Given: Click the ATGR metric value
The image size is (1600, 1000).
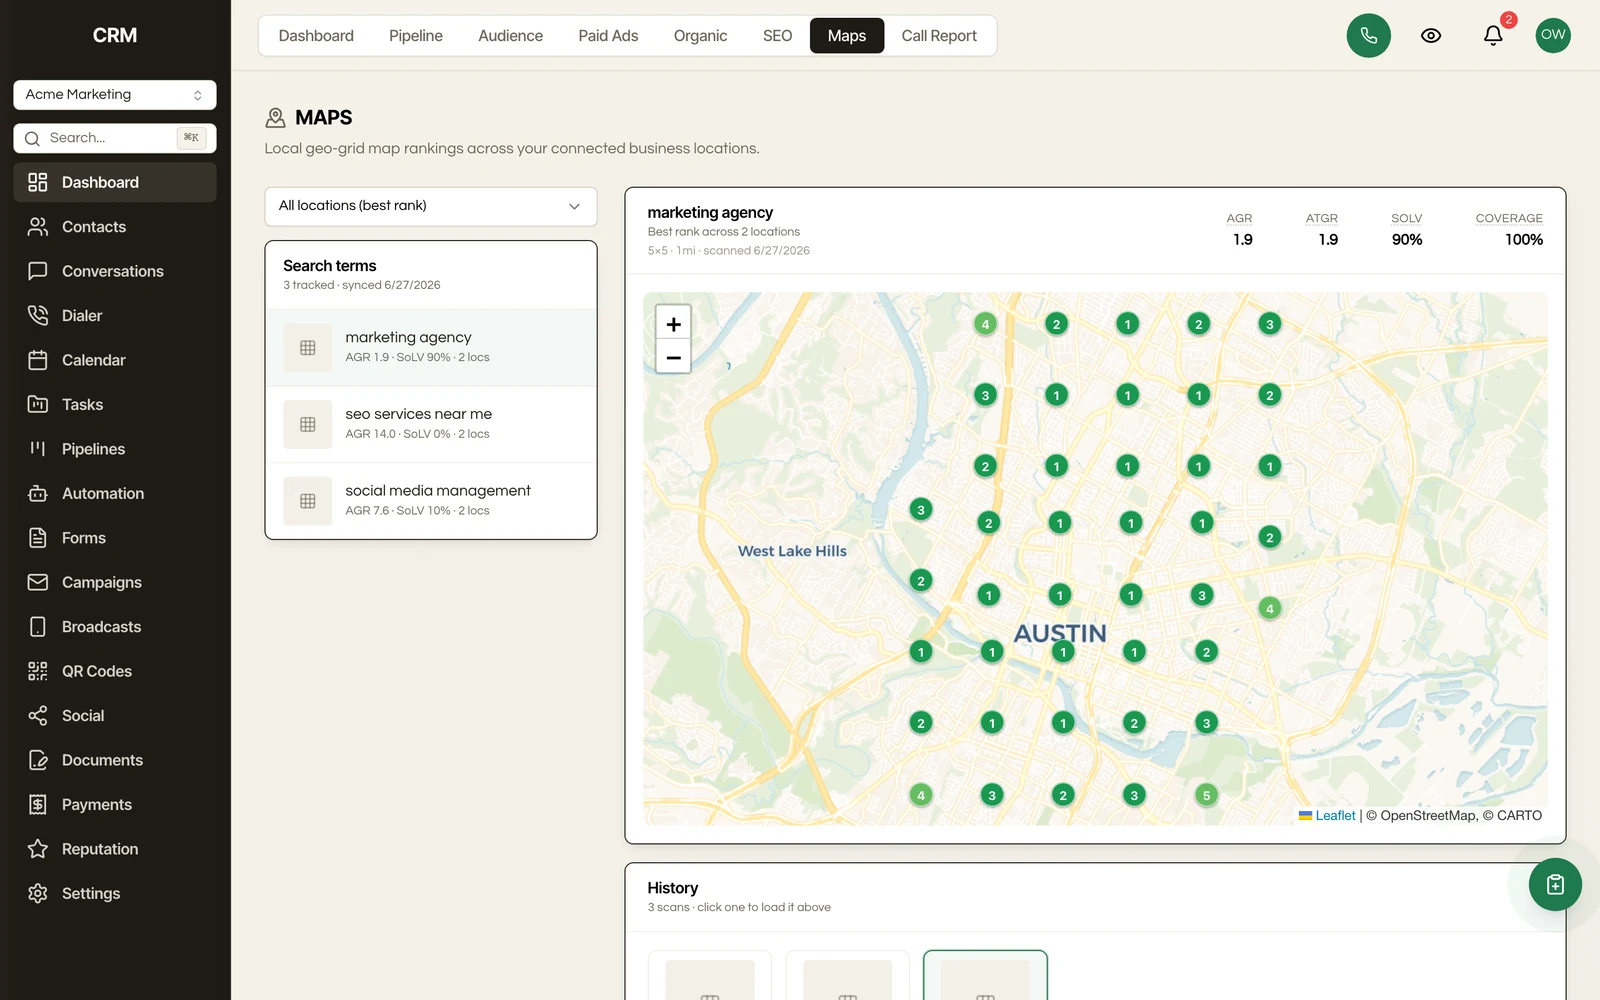Looking at the screenshot, I should [1328, 240].
